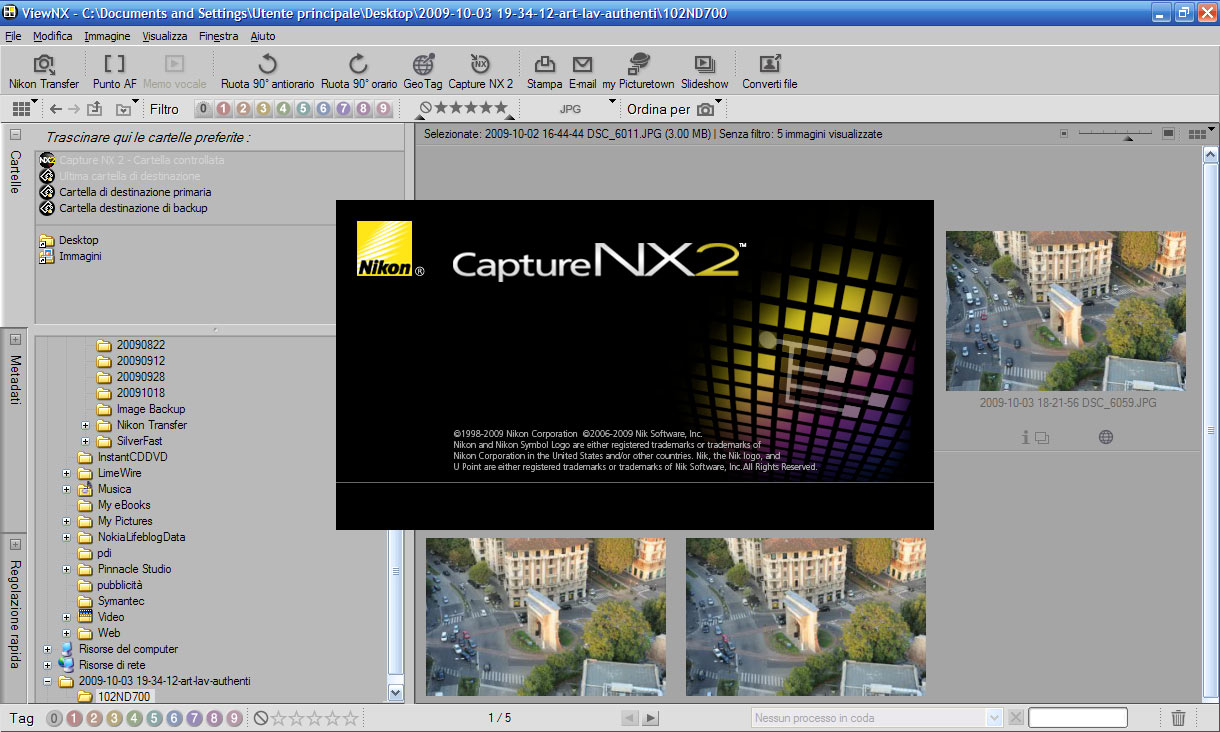Expand the Nikon Transfer folder node

86,425
